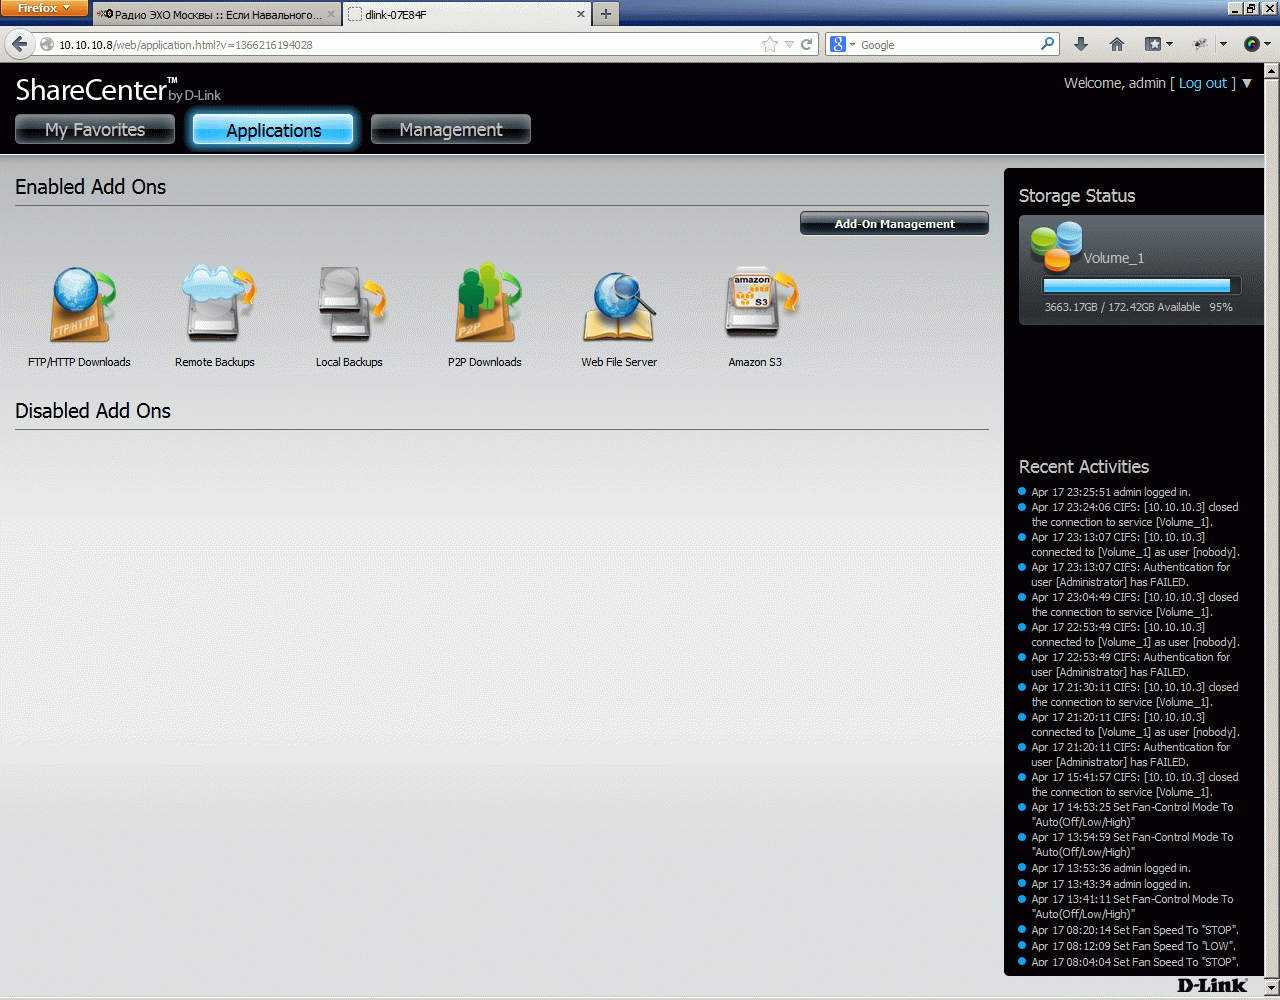Select the Applications tab

coord(273,130)
